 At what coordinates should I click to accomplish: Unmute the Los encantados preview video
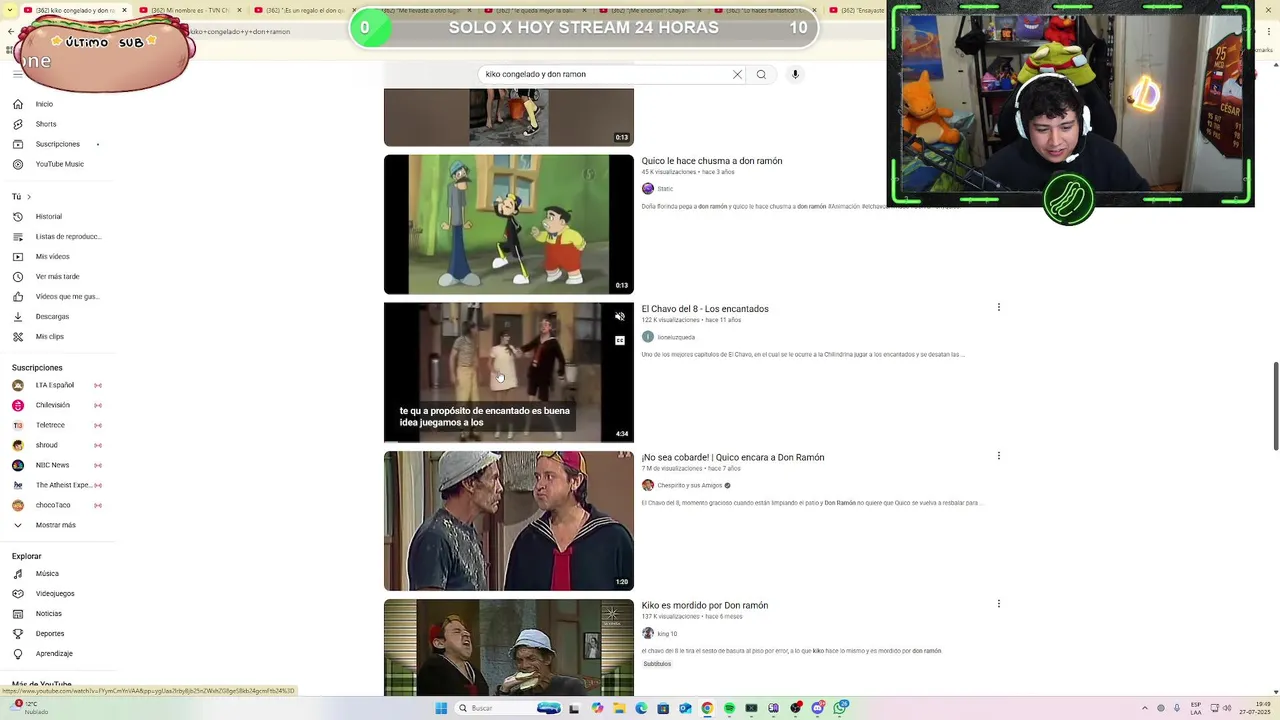click(620, 317)
